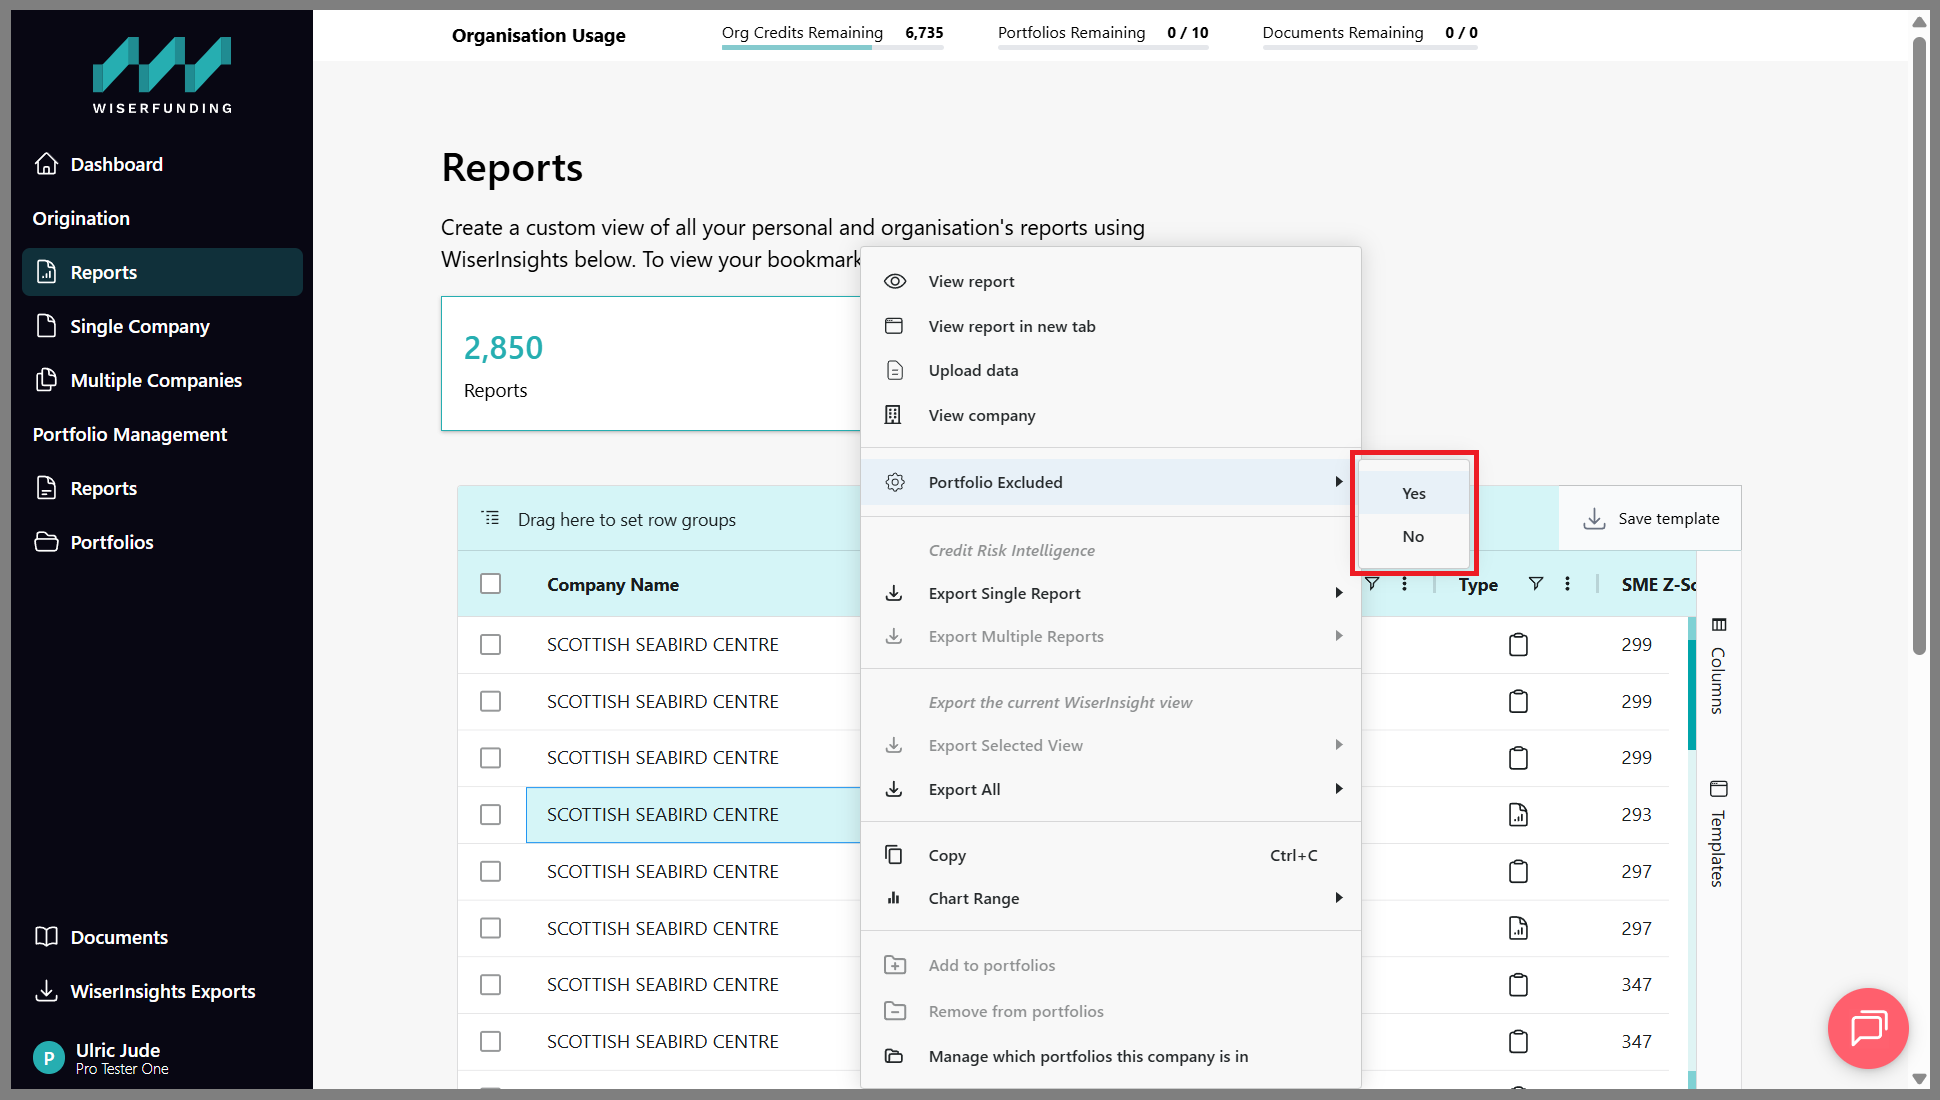Click the 2,850 Reports count card
This screenshot has height=1100, width=1940.
coord(651,364)
